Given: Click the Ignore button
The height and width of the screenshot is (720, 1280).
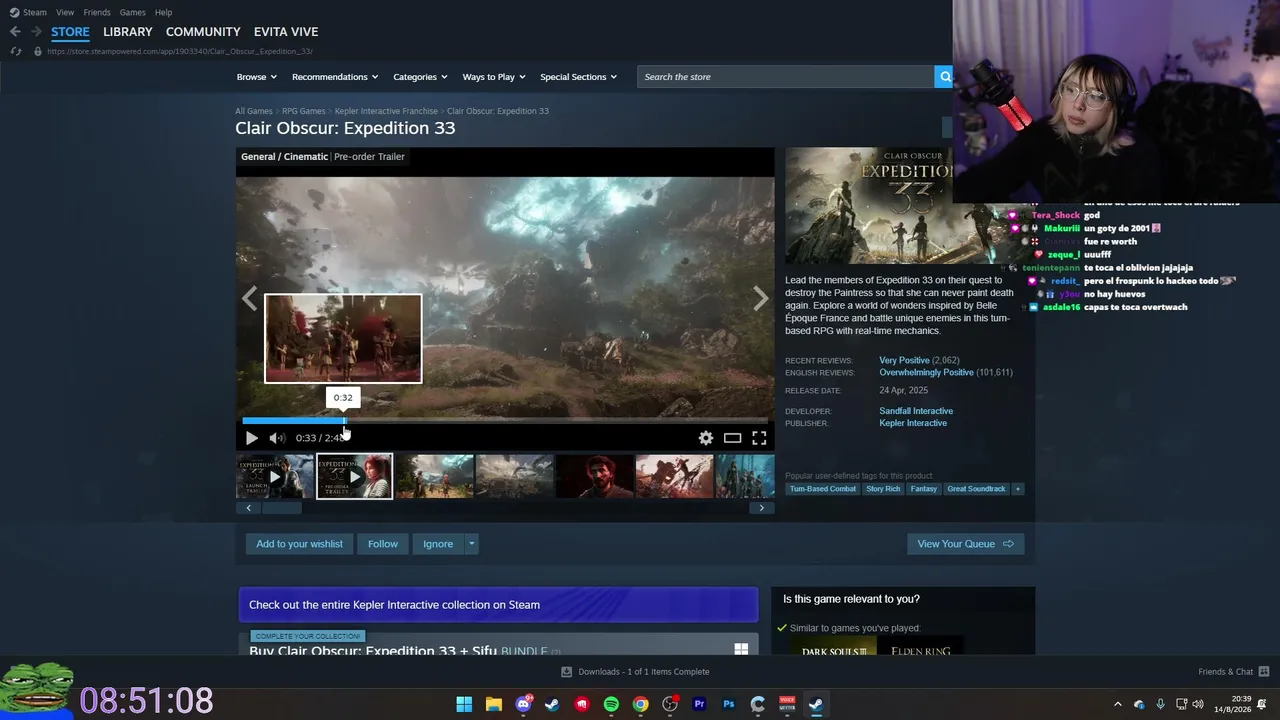Looking at the screenshot, I should click(438, 544).
